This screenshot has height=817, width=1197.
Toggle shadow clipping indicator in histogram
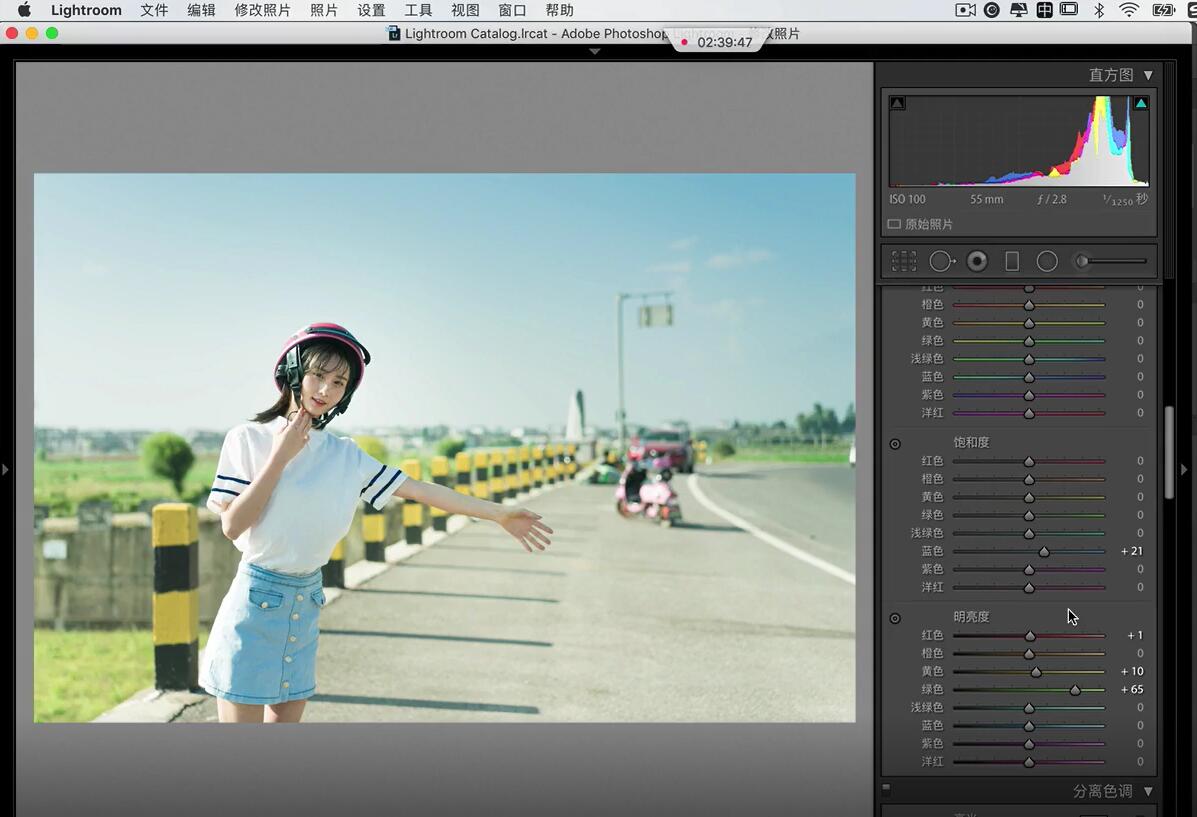pos(897,103)
